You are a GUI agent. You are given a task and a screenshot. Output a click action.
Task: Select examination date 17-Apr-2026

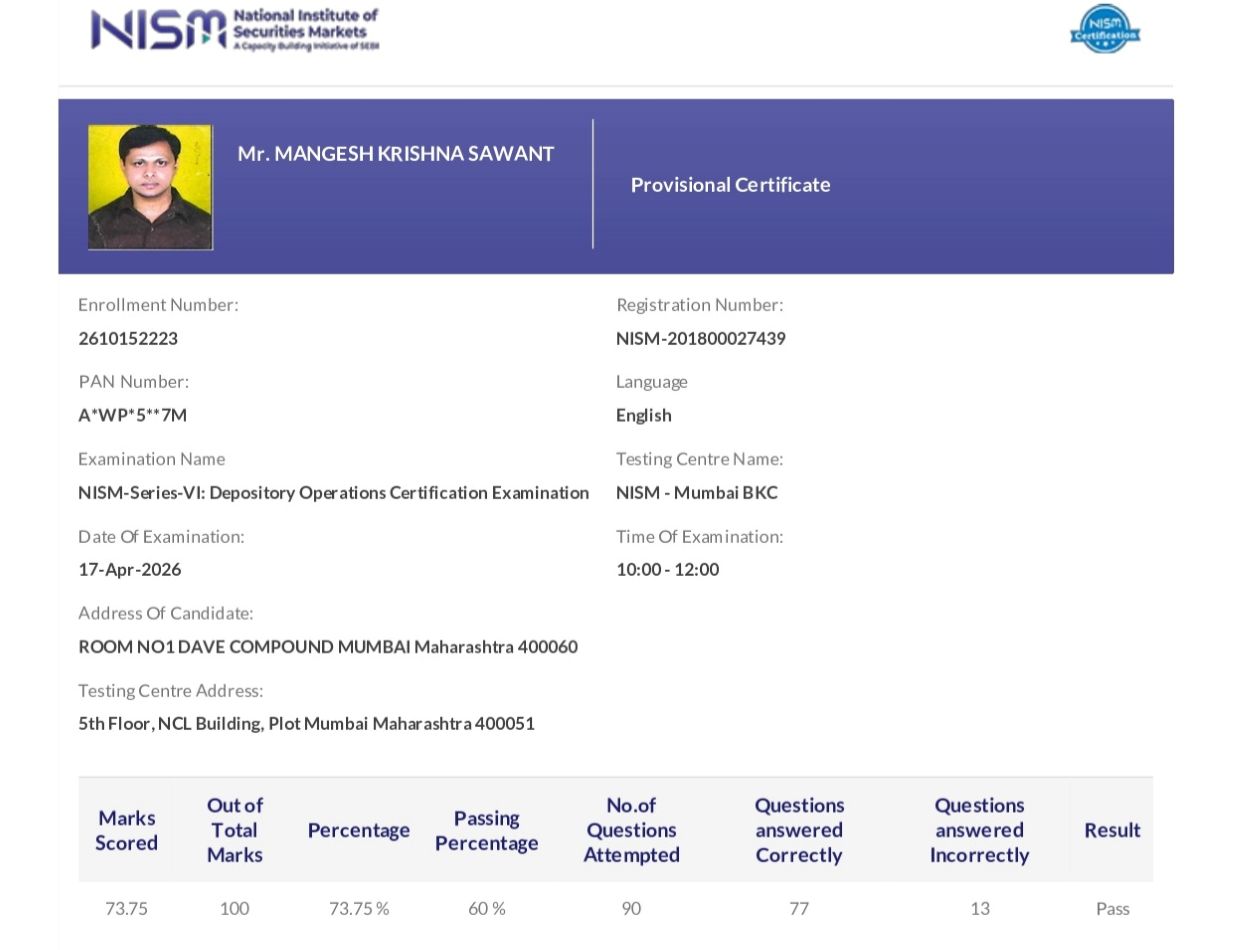[x=130, y=569]
